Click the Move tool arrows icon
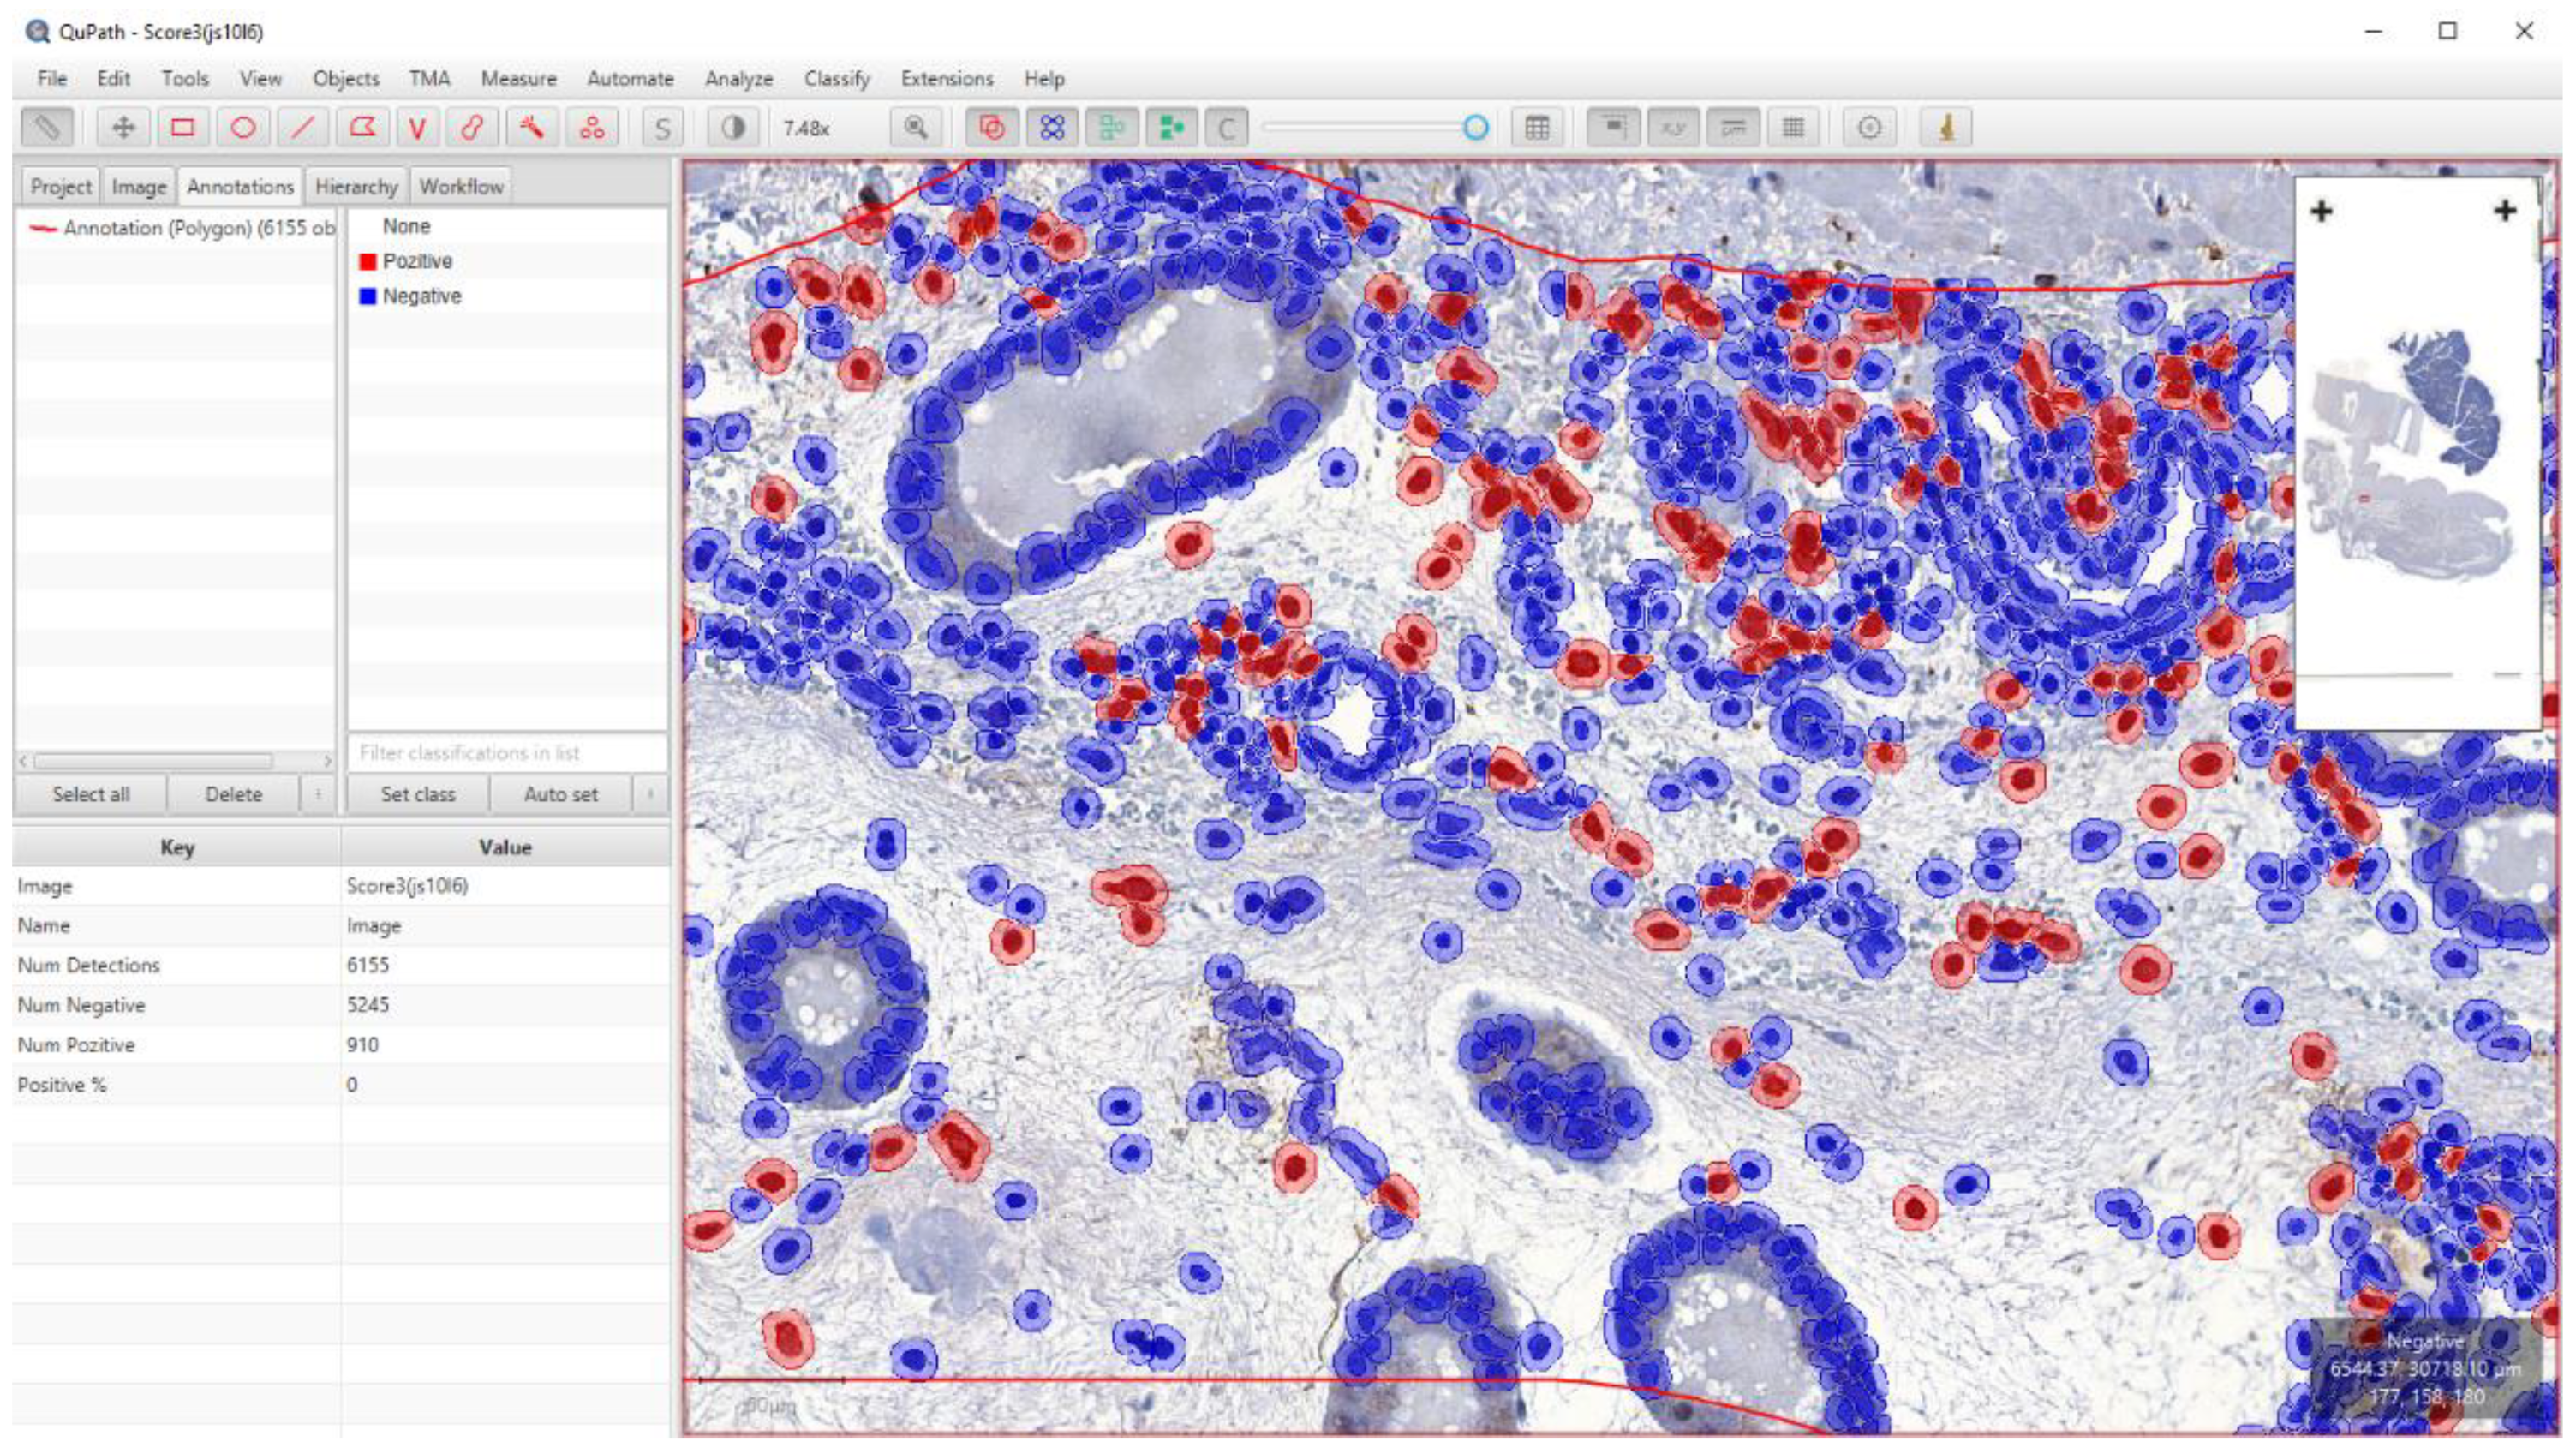This screenshot has height=1448, width=2576. coord(123,128)
